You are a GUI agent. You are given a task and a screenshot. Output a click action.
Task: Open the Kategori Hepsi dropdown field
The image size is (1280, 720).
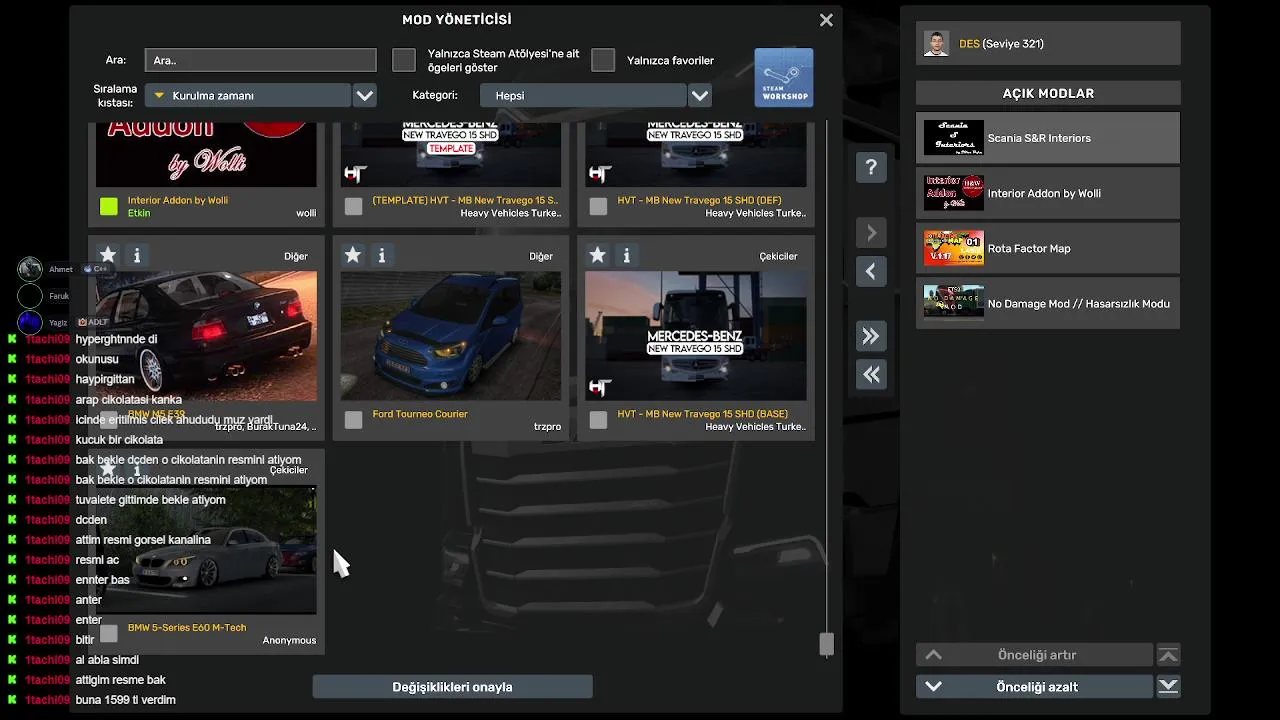(x=583, y=96)
